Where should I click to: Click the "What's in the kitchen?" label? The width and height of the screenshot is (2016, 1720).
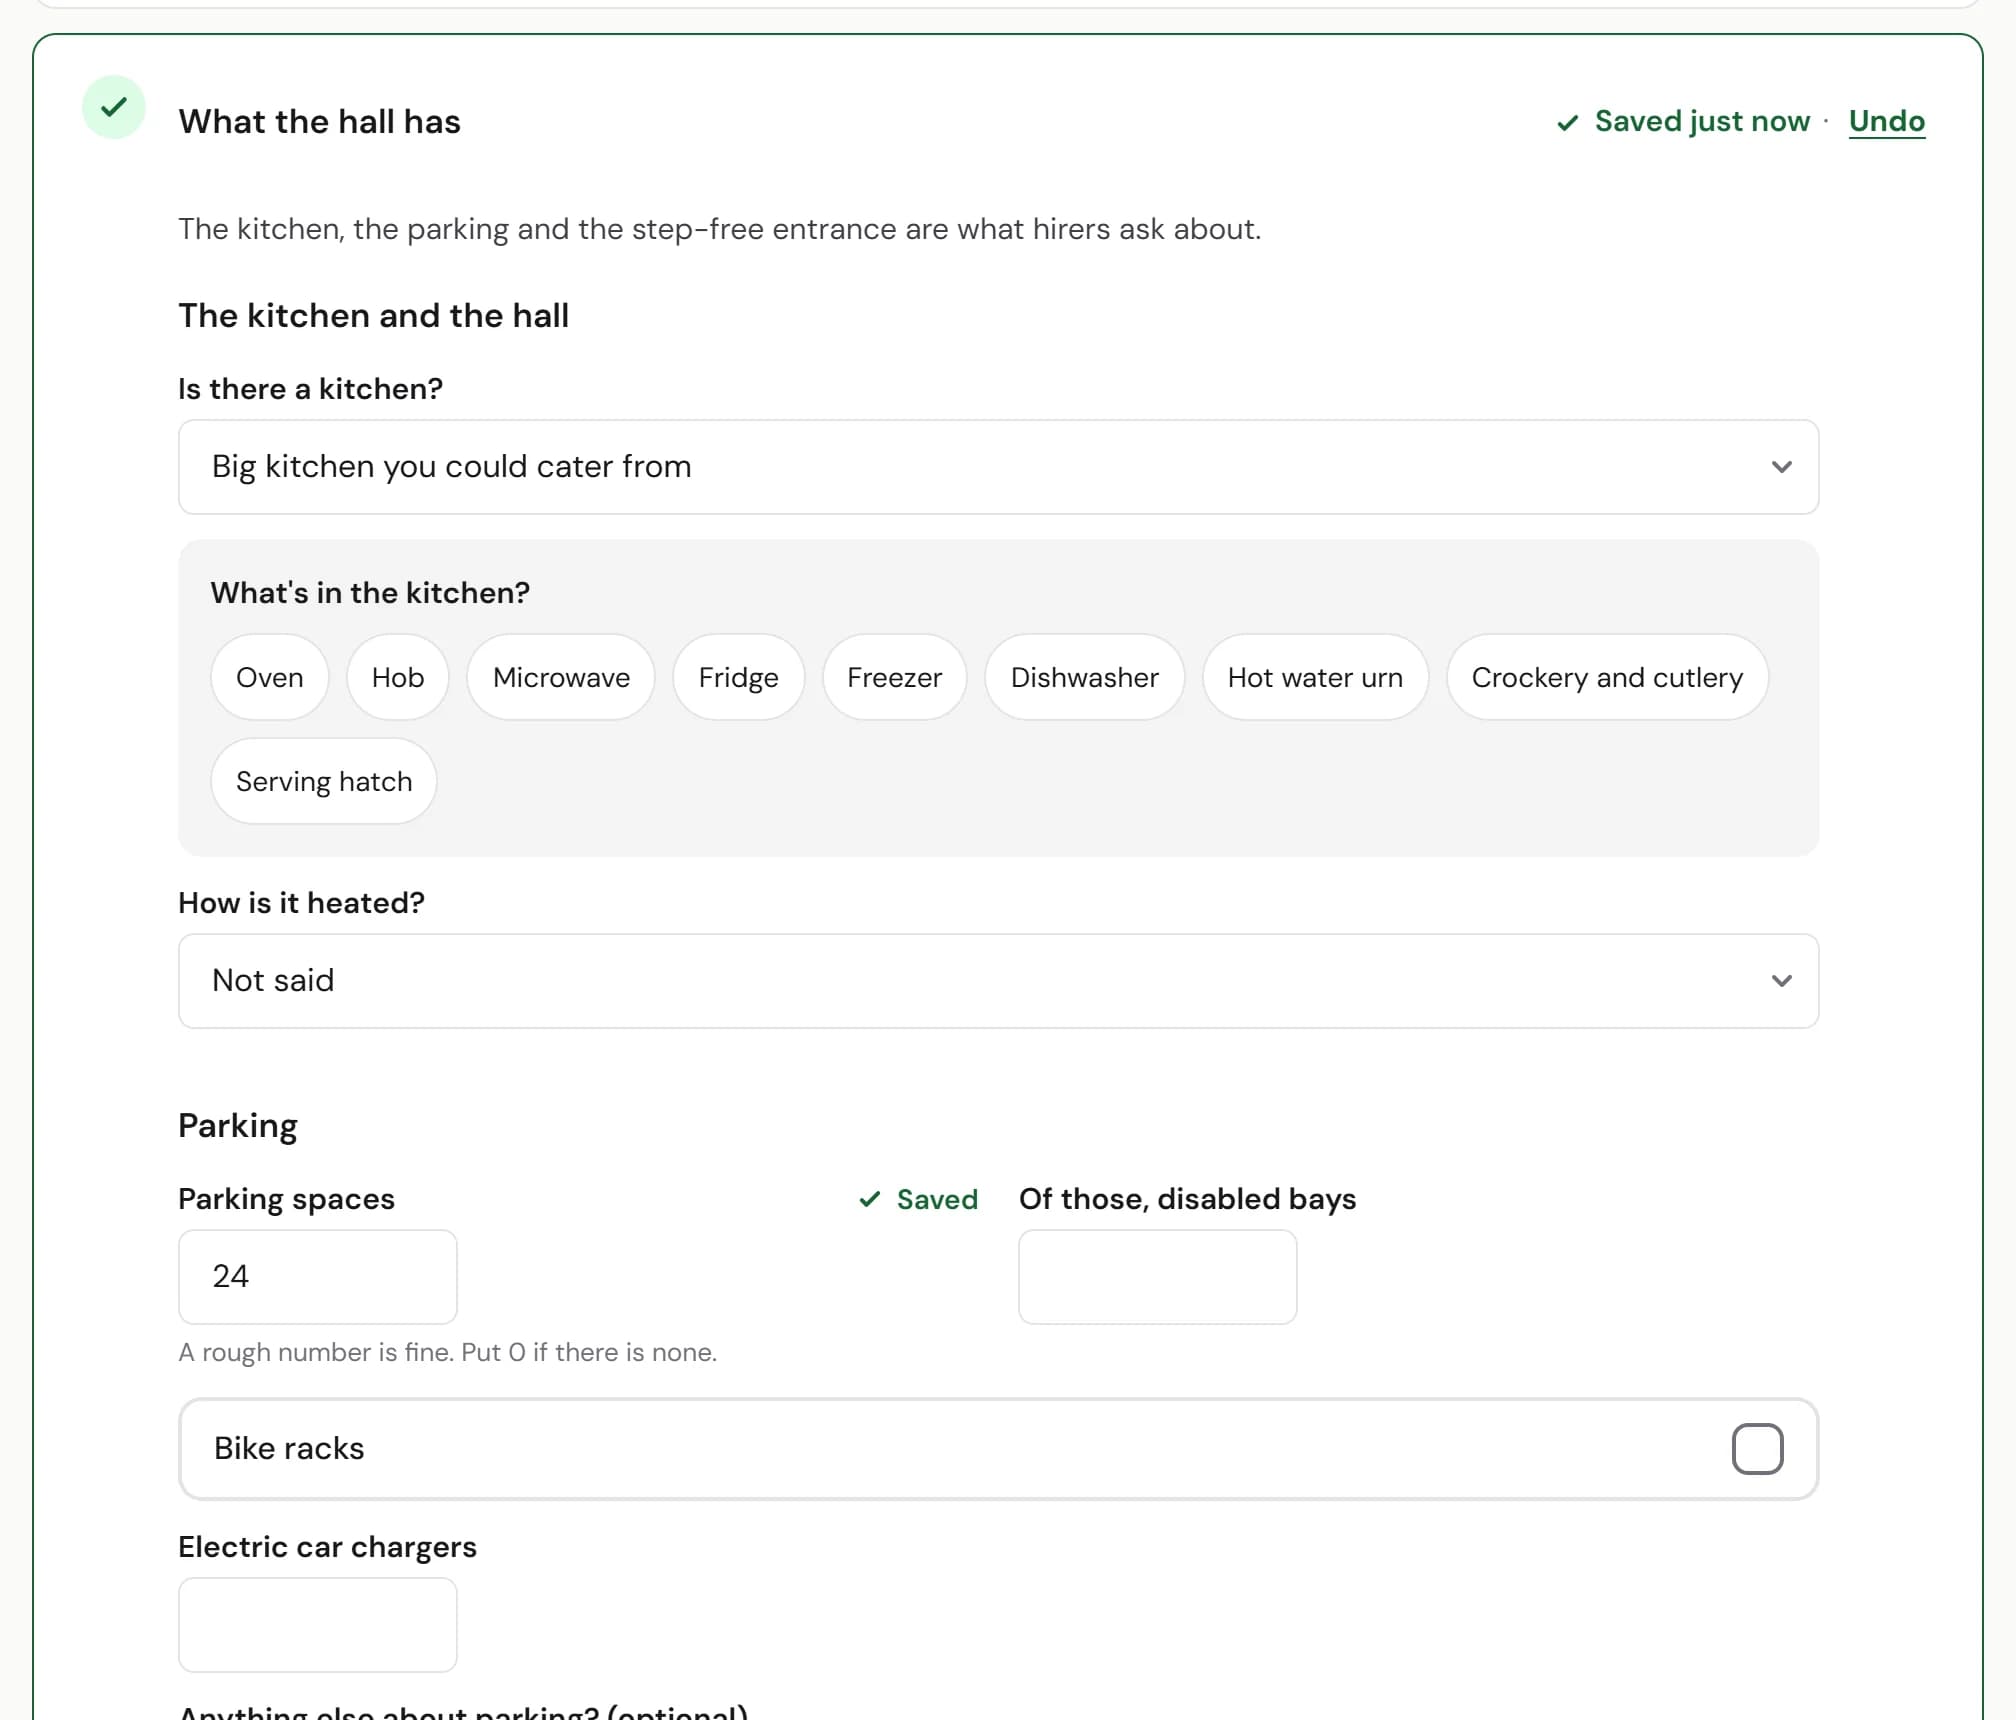tap(370, 593)
